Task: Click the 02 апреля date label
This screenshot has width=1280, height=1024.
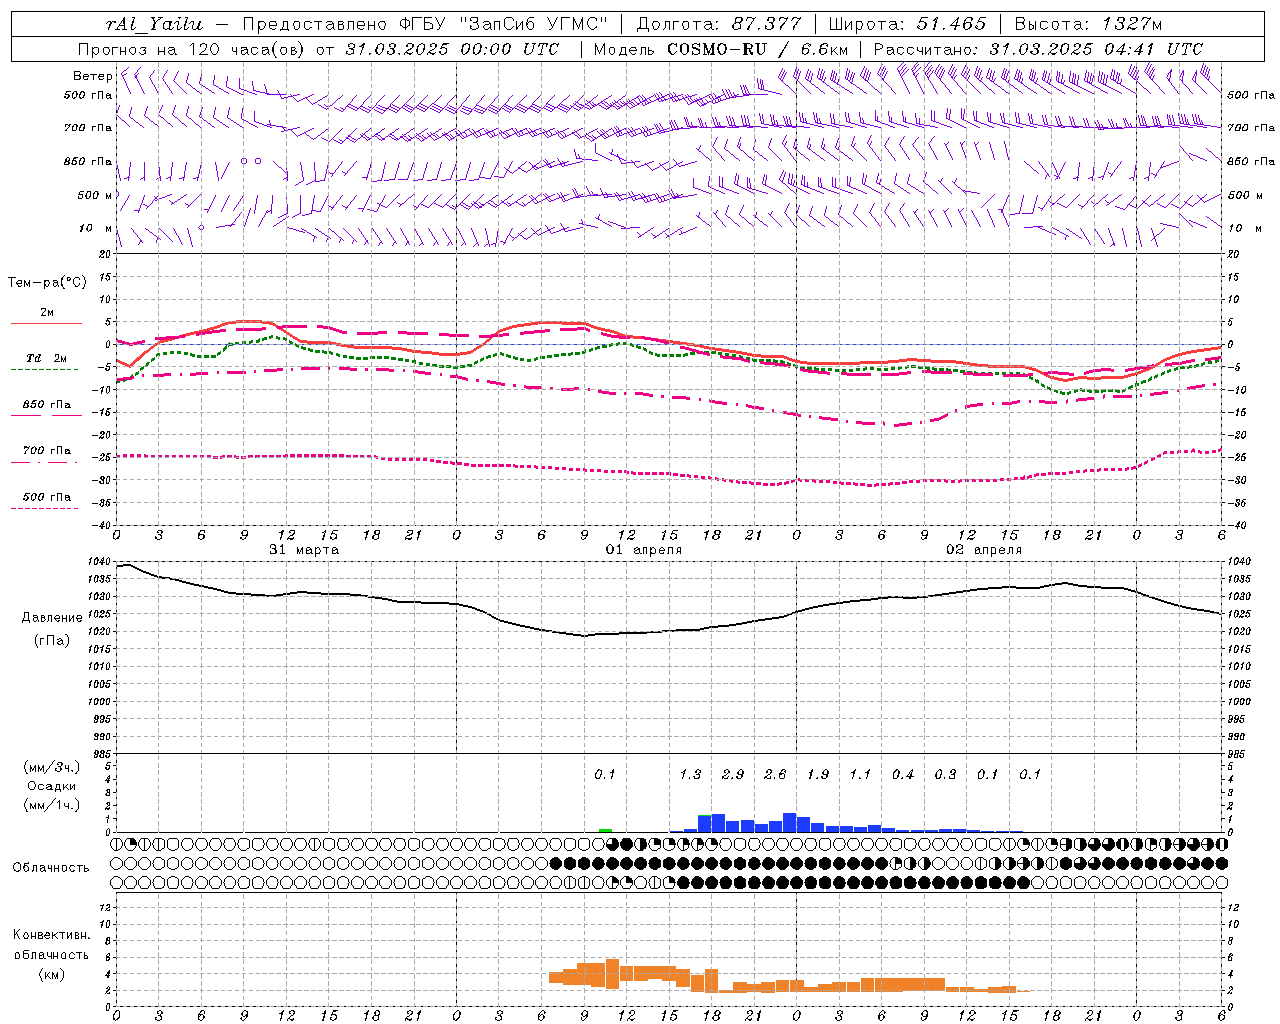Action: (x=984, y=550)
